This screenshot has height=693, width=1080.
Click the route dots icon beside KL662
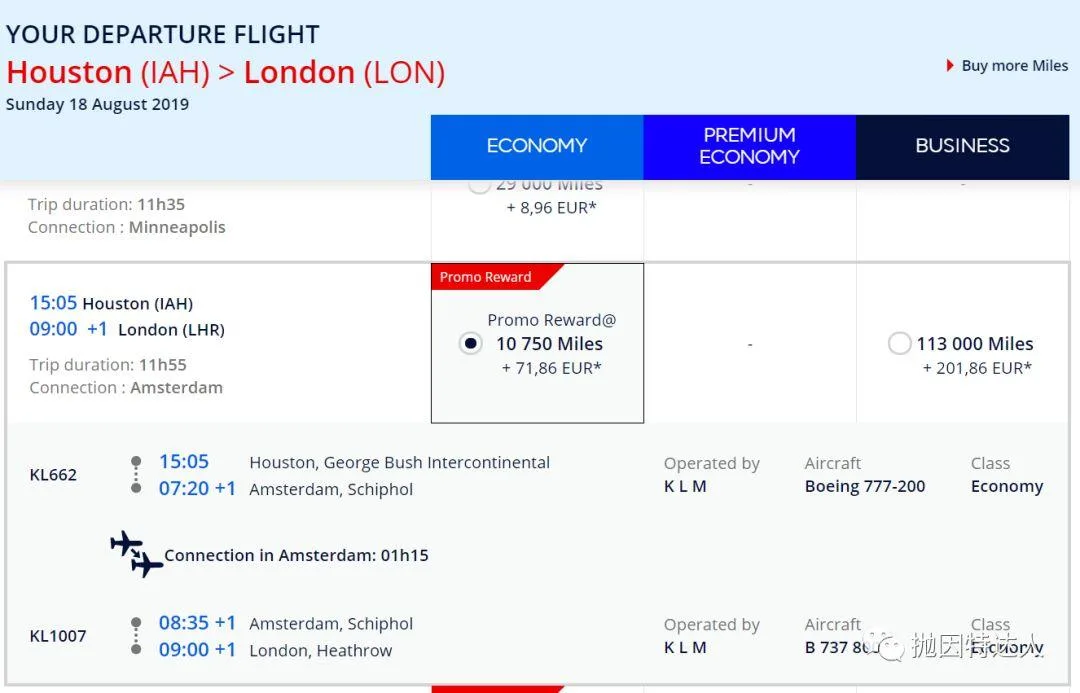coord(136,475)
